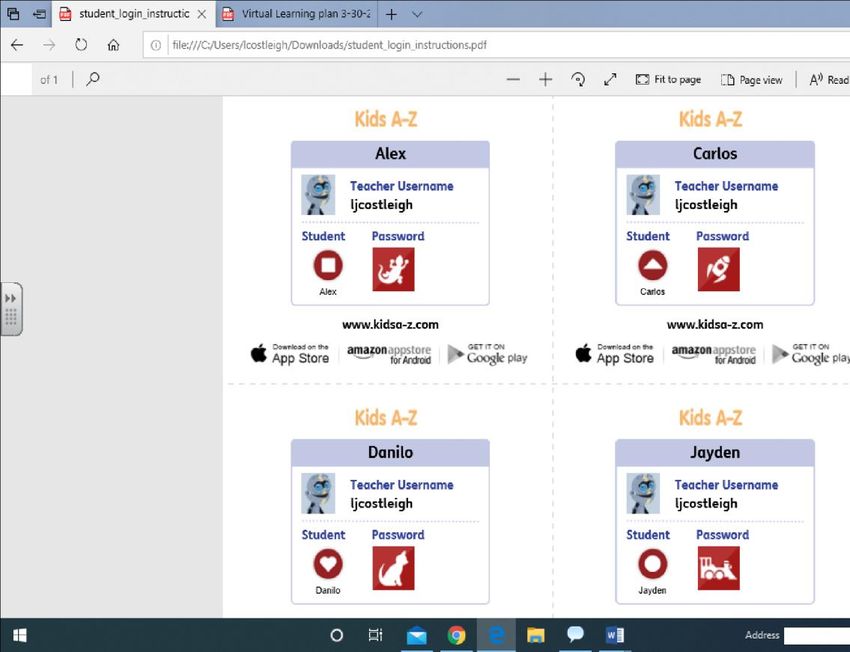850x652 pixels.
Task: Click Alex's lizard password picture
Action: tap(394, 269)
